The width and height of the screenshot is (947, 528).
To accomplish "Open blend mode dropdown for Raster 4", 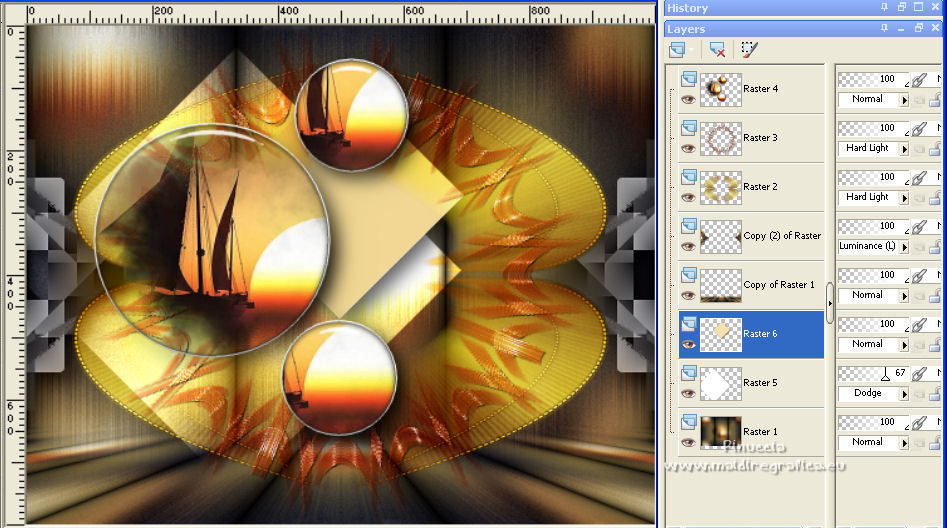I will 904,100.
